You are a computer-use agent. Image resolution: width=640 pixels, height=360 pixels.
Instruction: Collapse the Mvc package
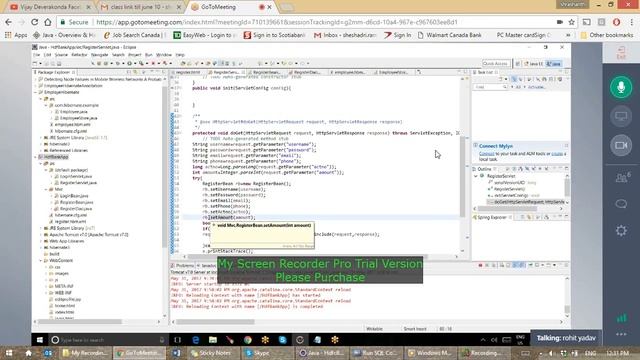click(x=46, y=189)
